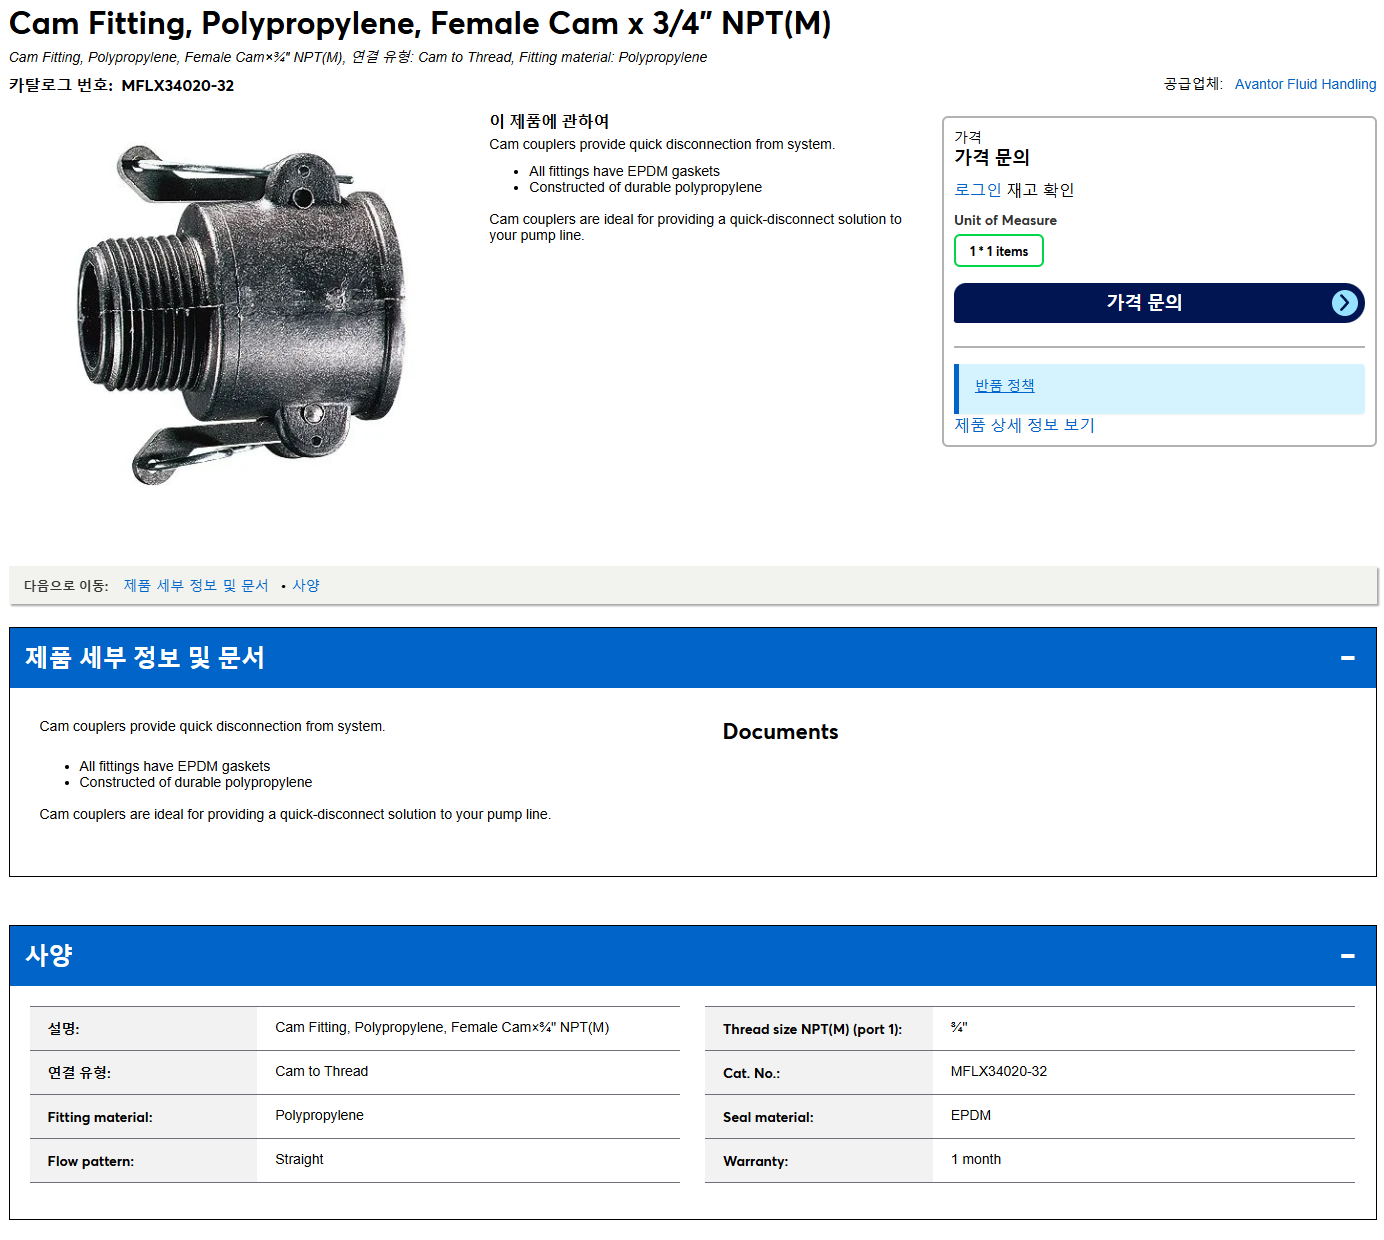Click the 설명 value in the 사양 table
The image size is (1384, 1240).
(442, 1027)
